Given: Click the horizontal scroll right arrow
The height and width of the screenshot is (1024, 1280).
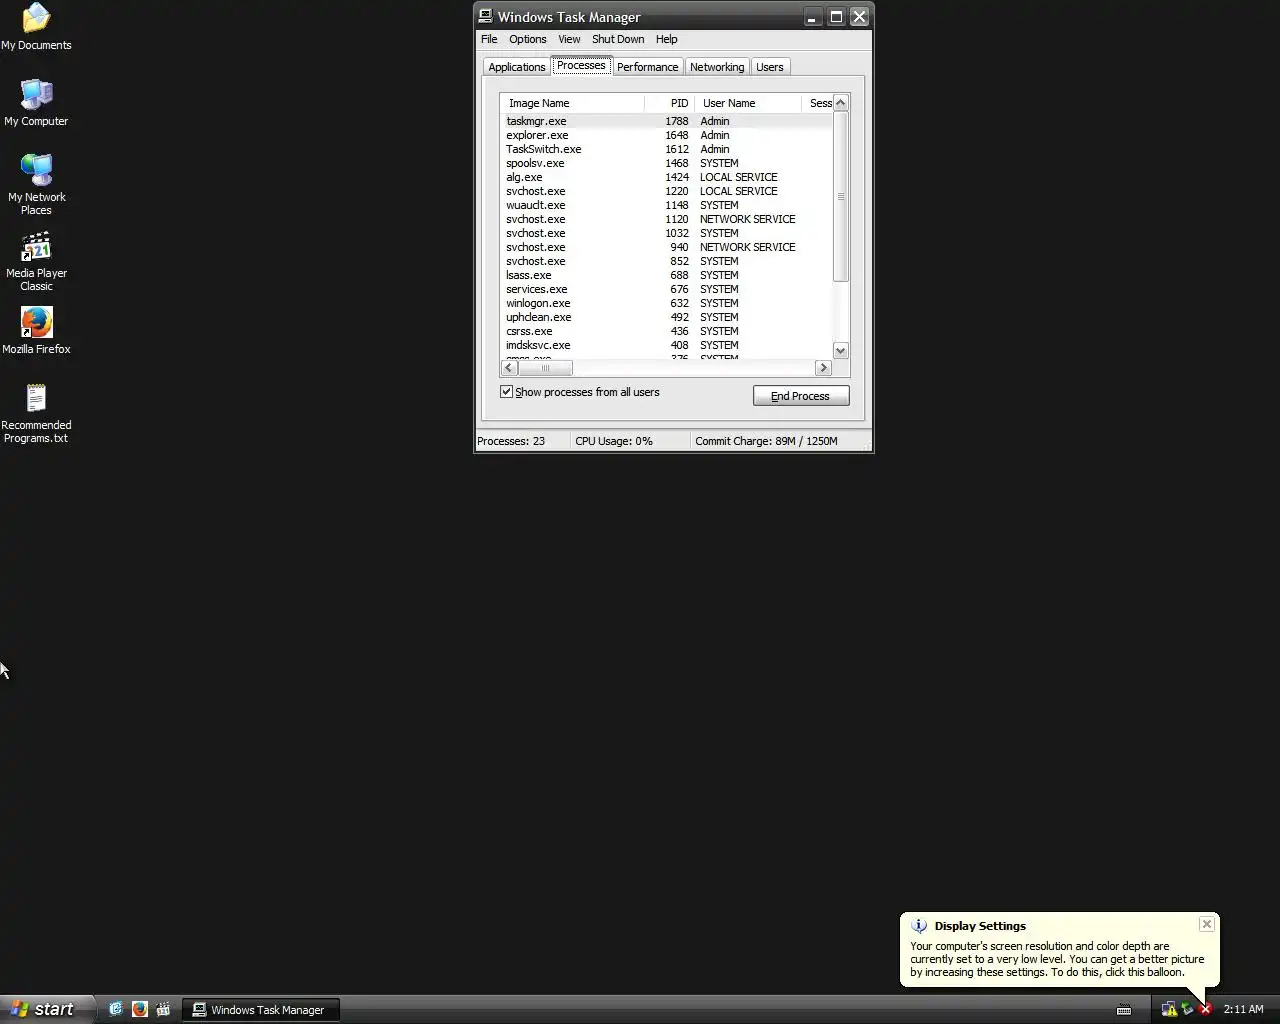Looking at the screenshot, I should [x=823, y=368].
